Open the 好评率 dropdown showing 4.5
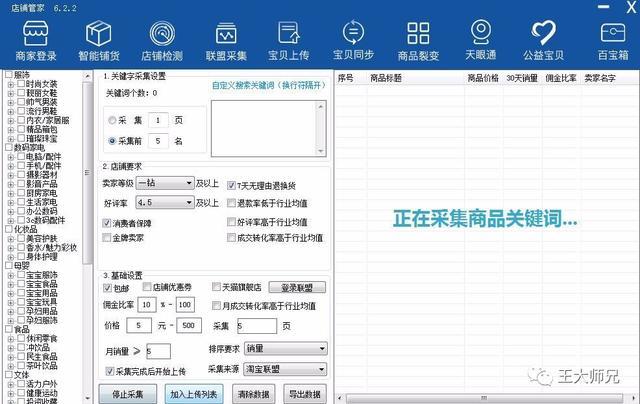Screen dimensions: 640x404 pos(164,202)
